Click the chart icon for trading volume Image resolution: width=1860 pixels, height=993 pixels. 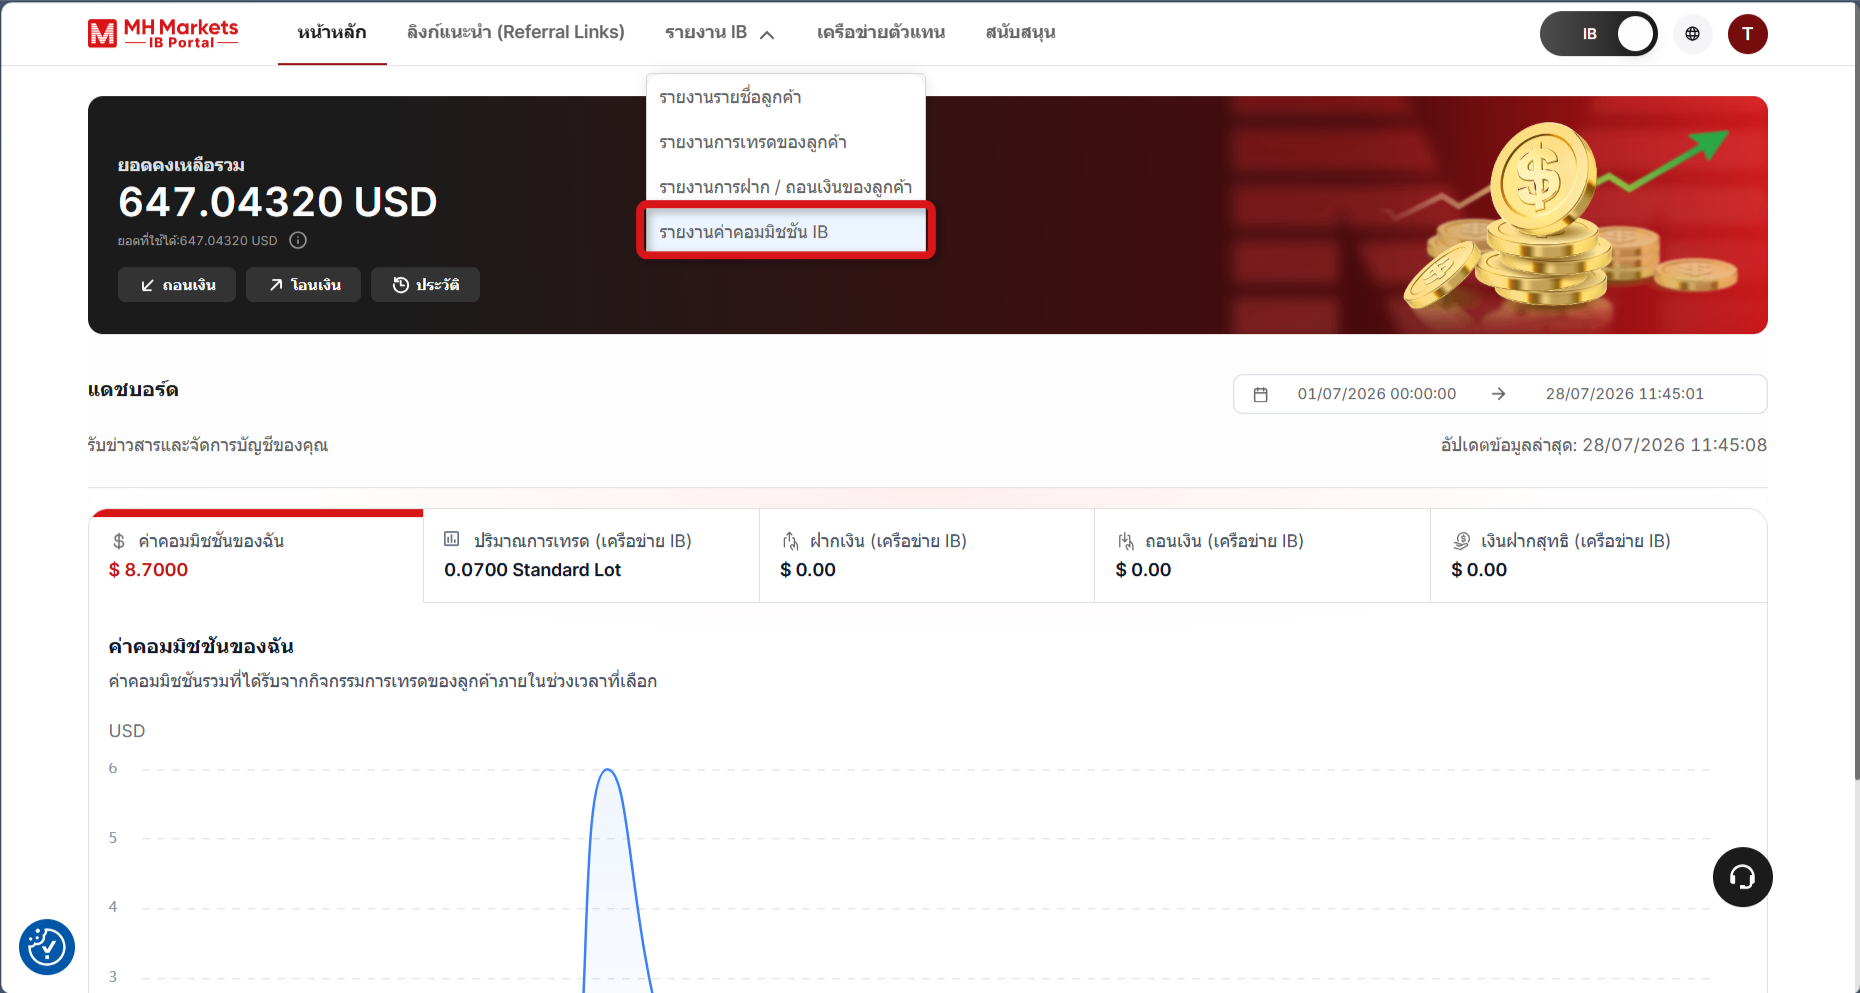[452, 539]
